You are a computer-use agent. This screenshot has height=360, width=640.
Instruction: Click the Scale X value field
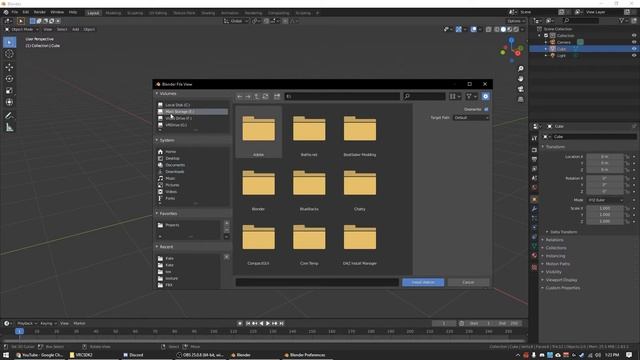click(604, 208)
